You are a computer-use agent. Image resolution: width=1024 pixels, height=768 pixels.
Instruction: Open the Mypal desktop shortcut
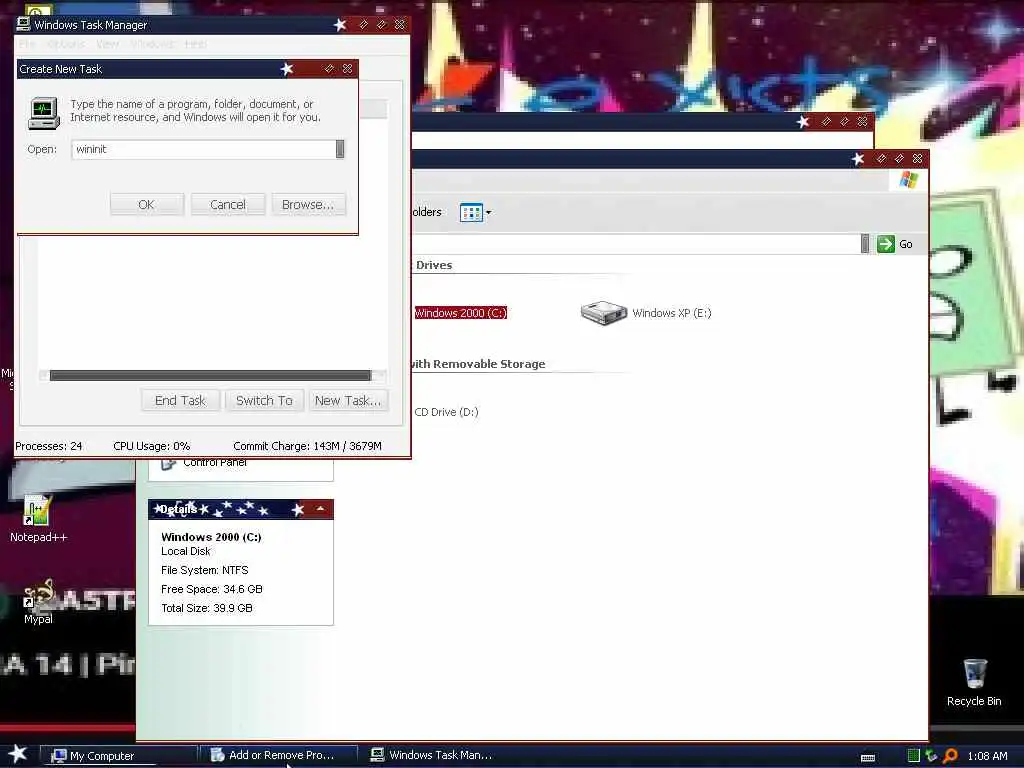[x=40, y=594]
